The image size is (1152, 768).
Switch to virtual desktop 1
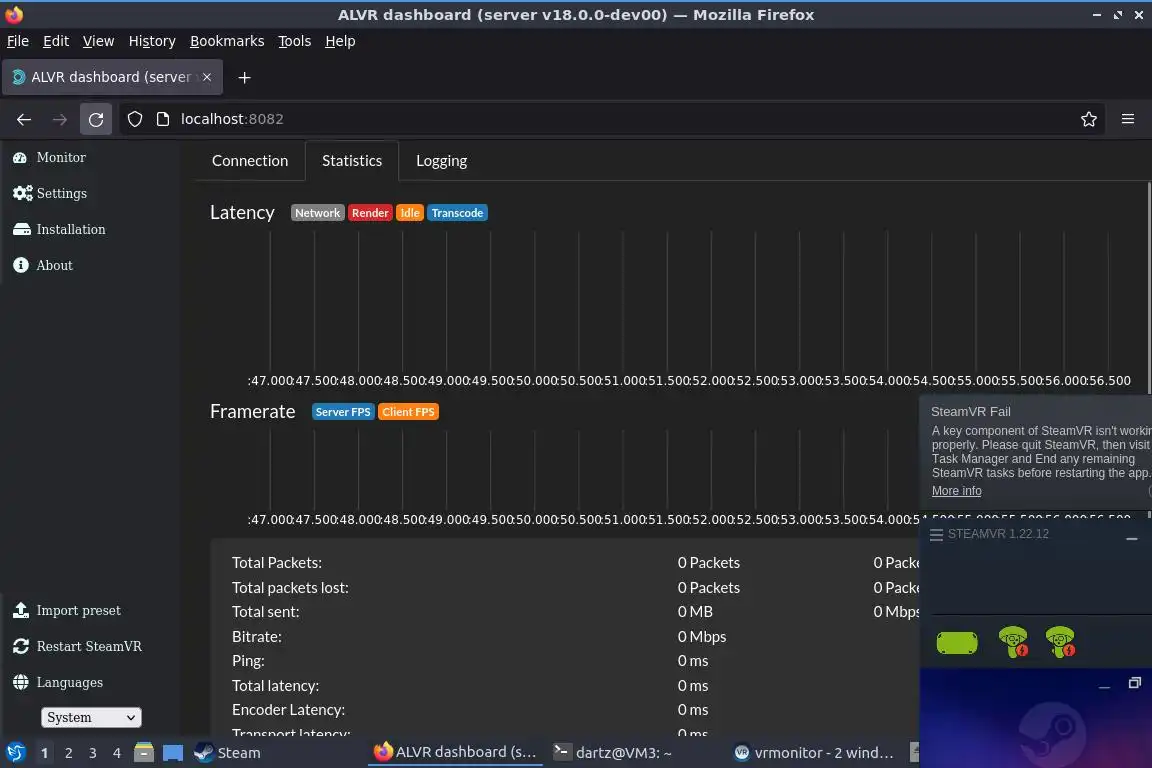pos(44,753)
